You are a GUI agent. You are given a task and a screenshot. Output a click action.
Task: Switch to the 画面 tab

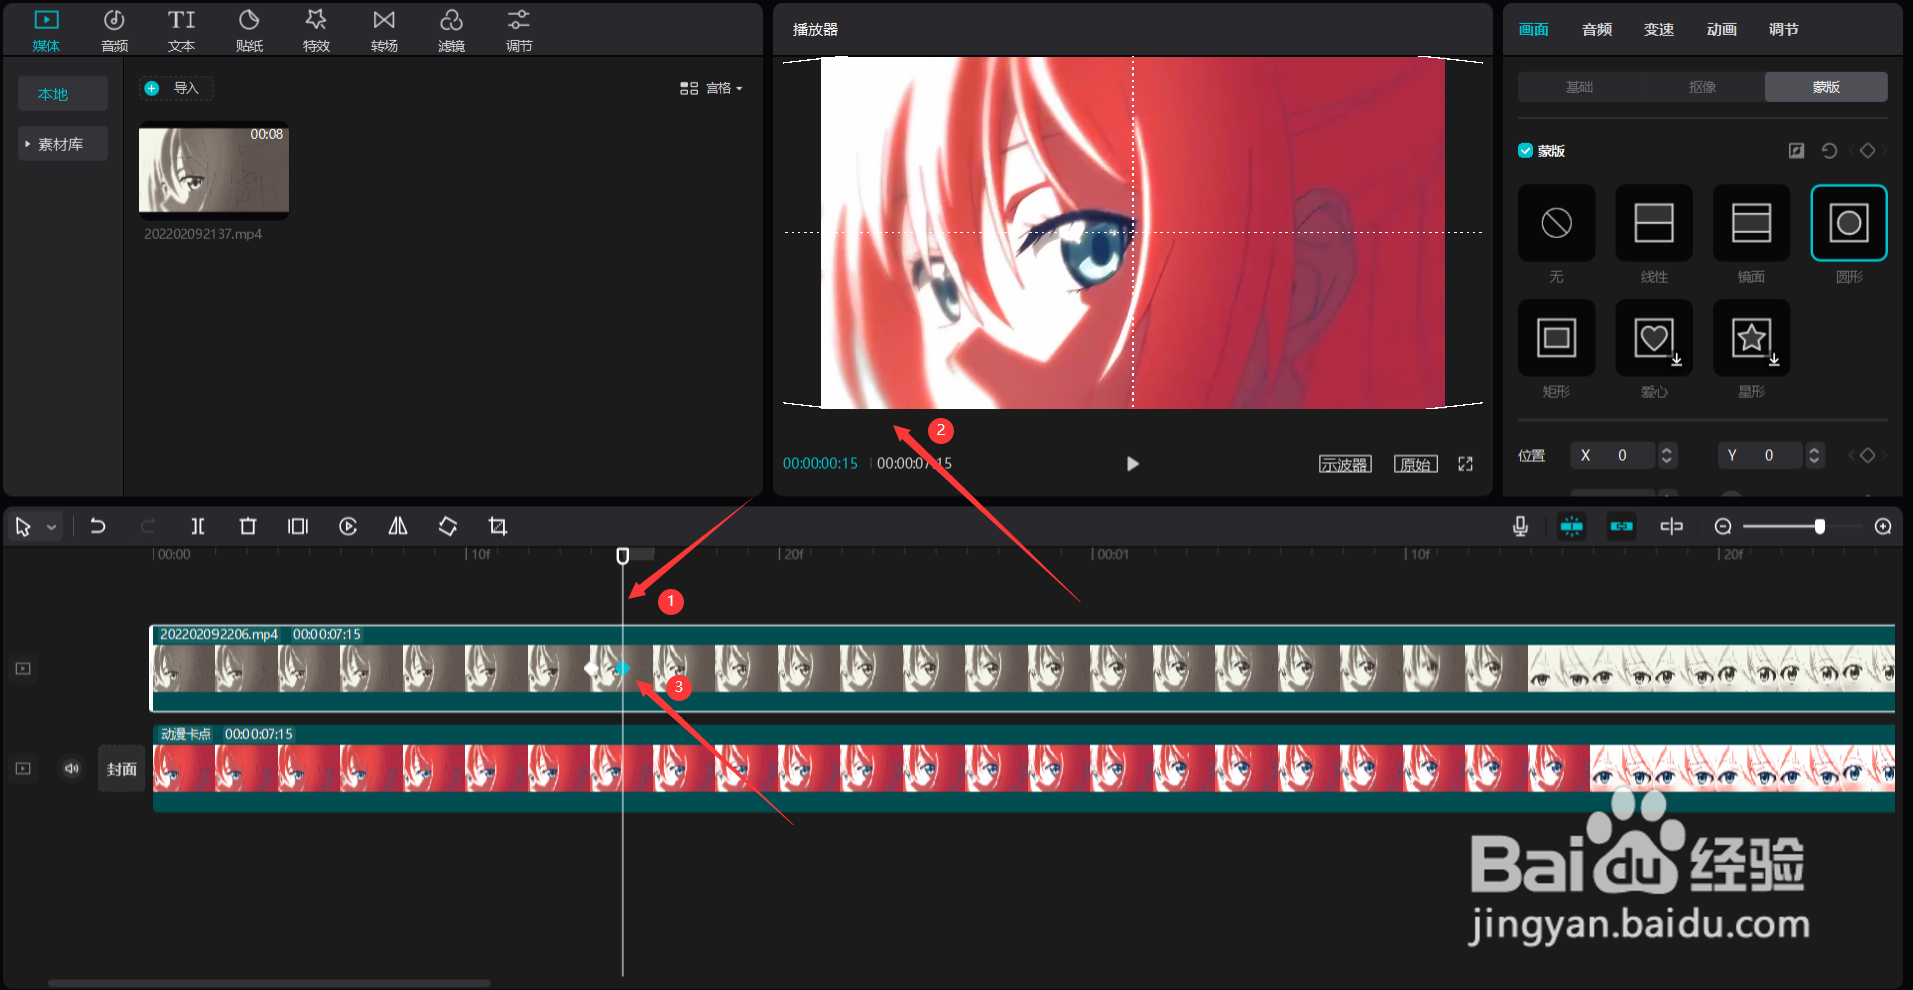(1533, 29)
